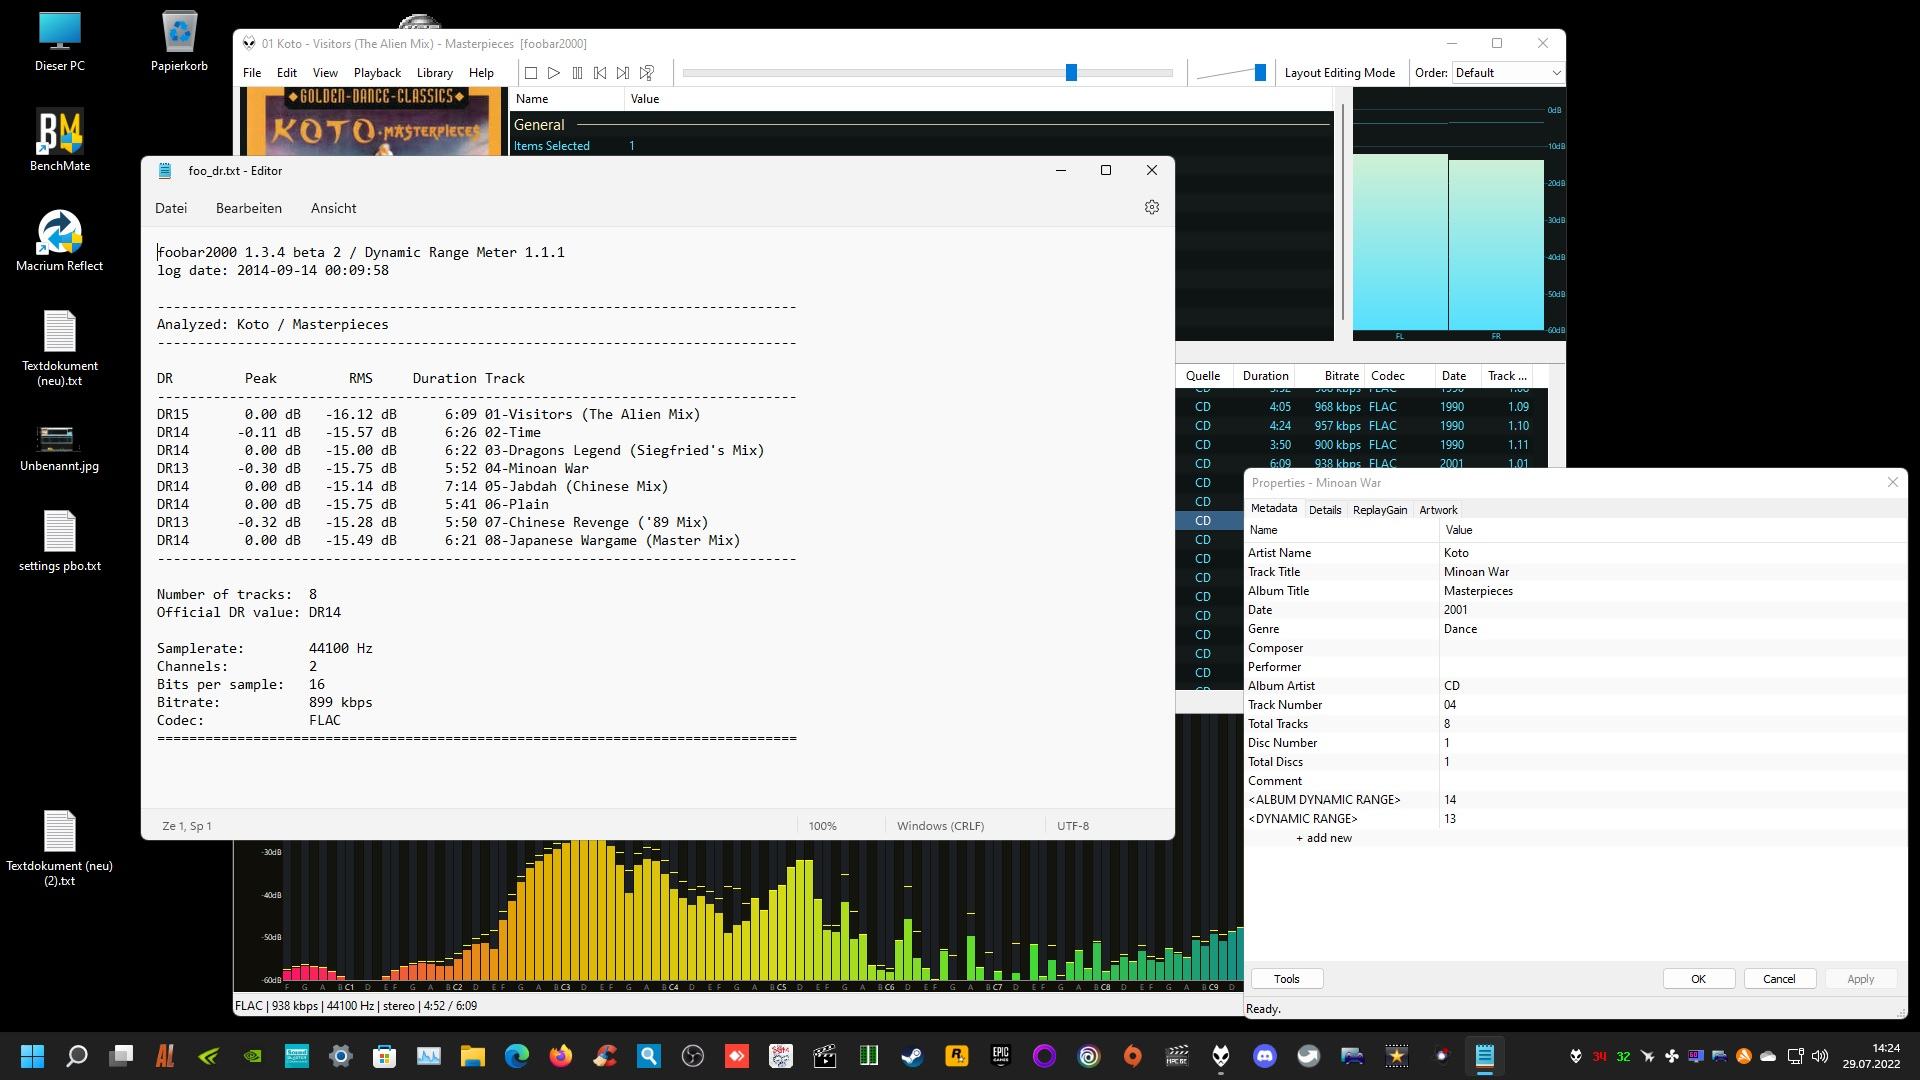The image size is (1920, 1080).
Task: Open the playback Order dropdown
Action: [1507, 73]
